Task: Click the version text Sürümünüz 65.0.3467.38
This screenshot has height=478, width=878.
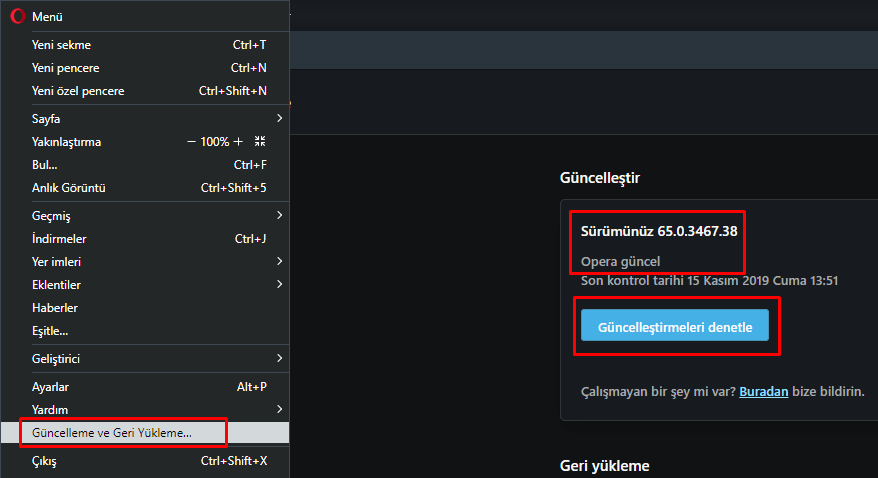Action: [659, 231]
